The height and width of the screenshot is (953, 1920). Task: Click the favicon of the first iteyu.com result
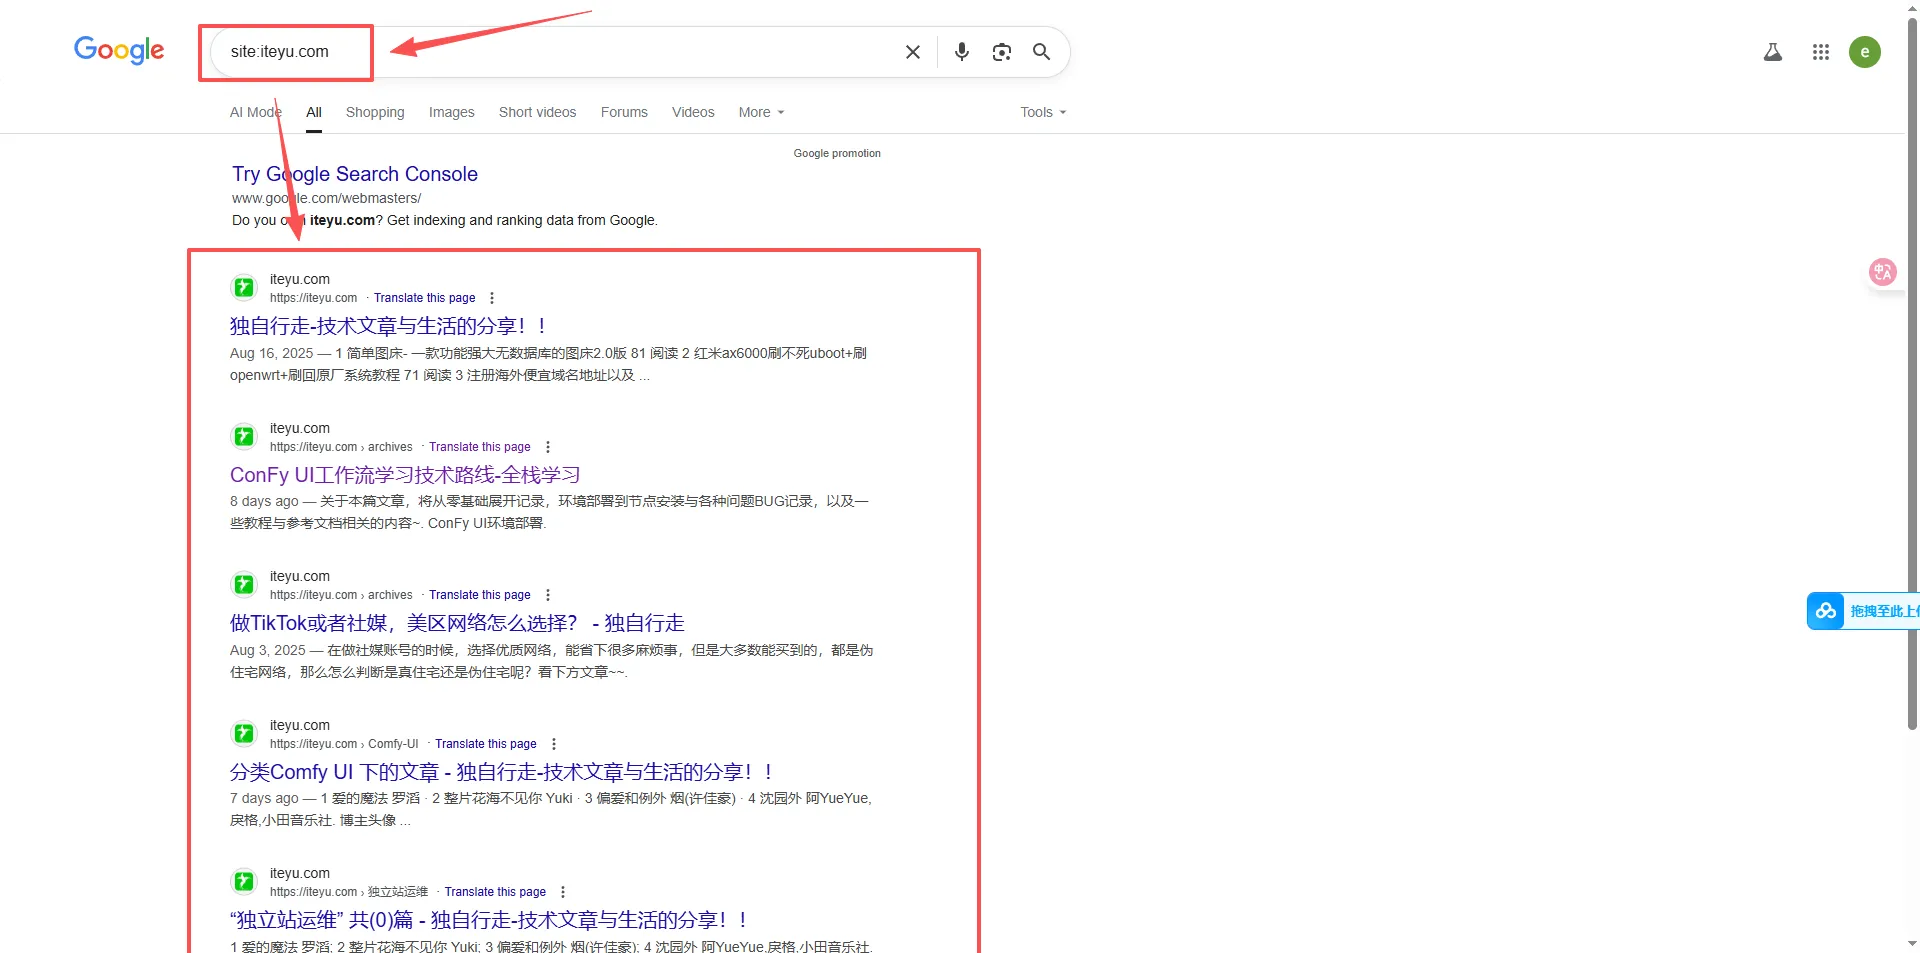point(244,288)
